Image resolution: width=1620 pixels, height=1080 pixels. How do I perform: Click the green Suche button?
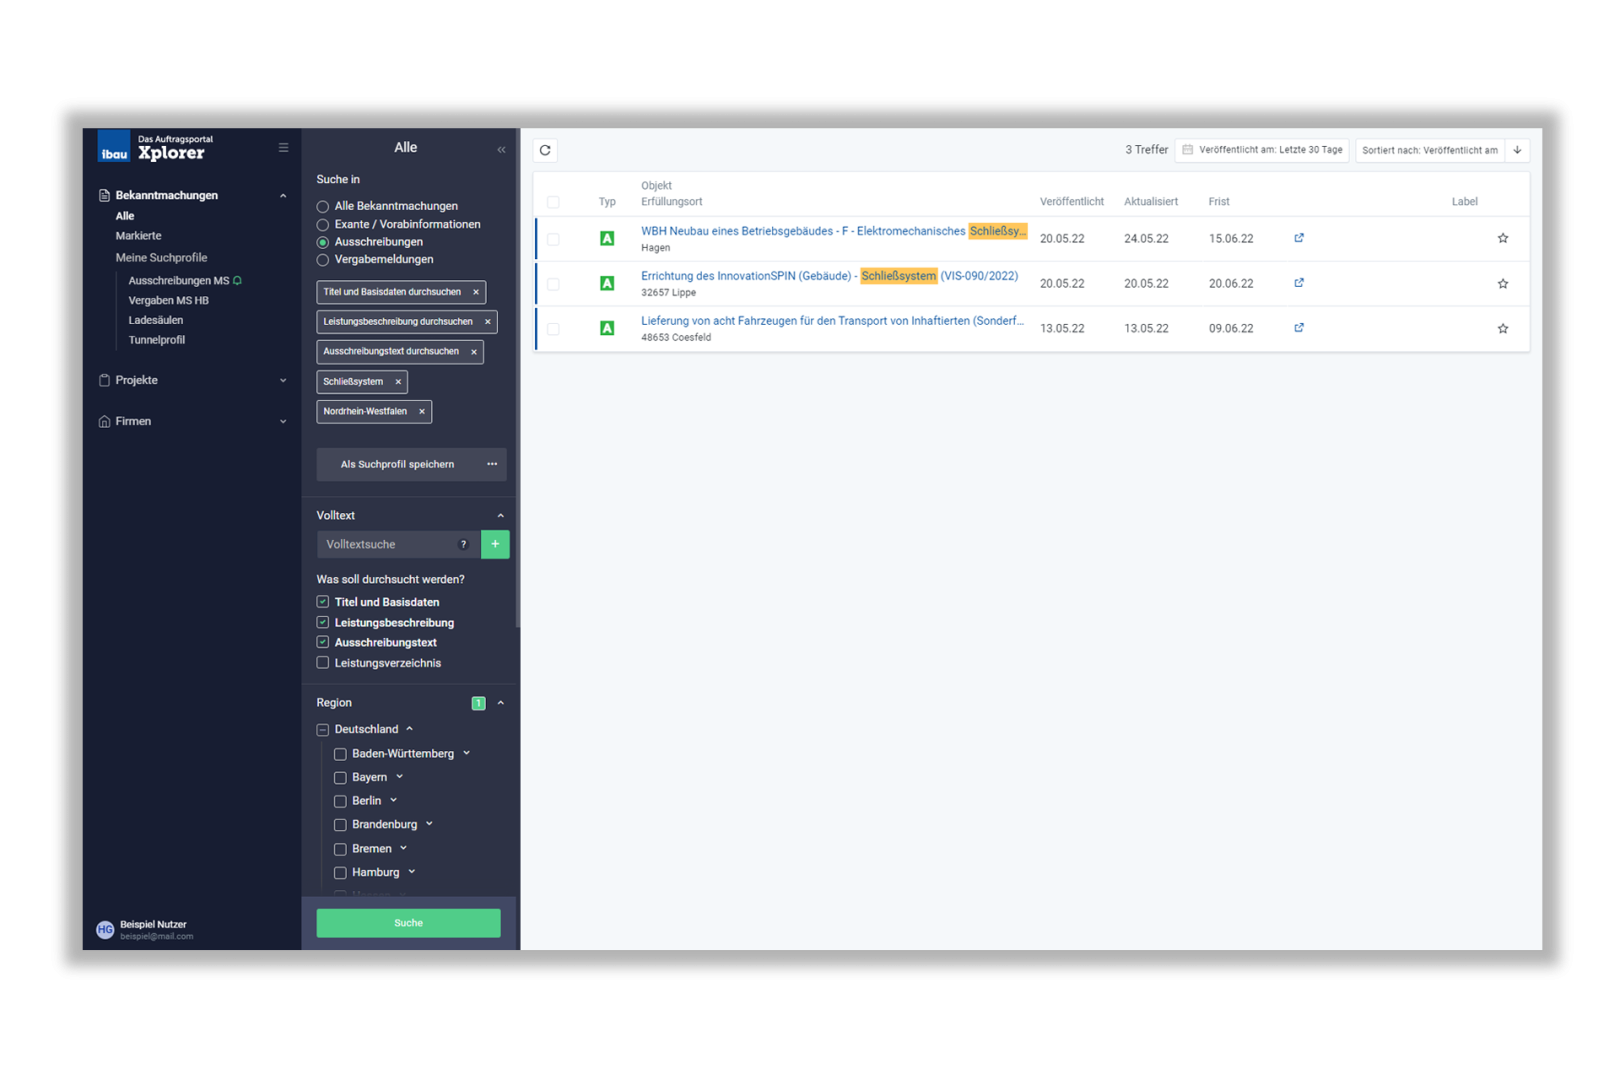coord(408,923)
